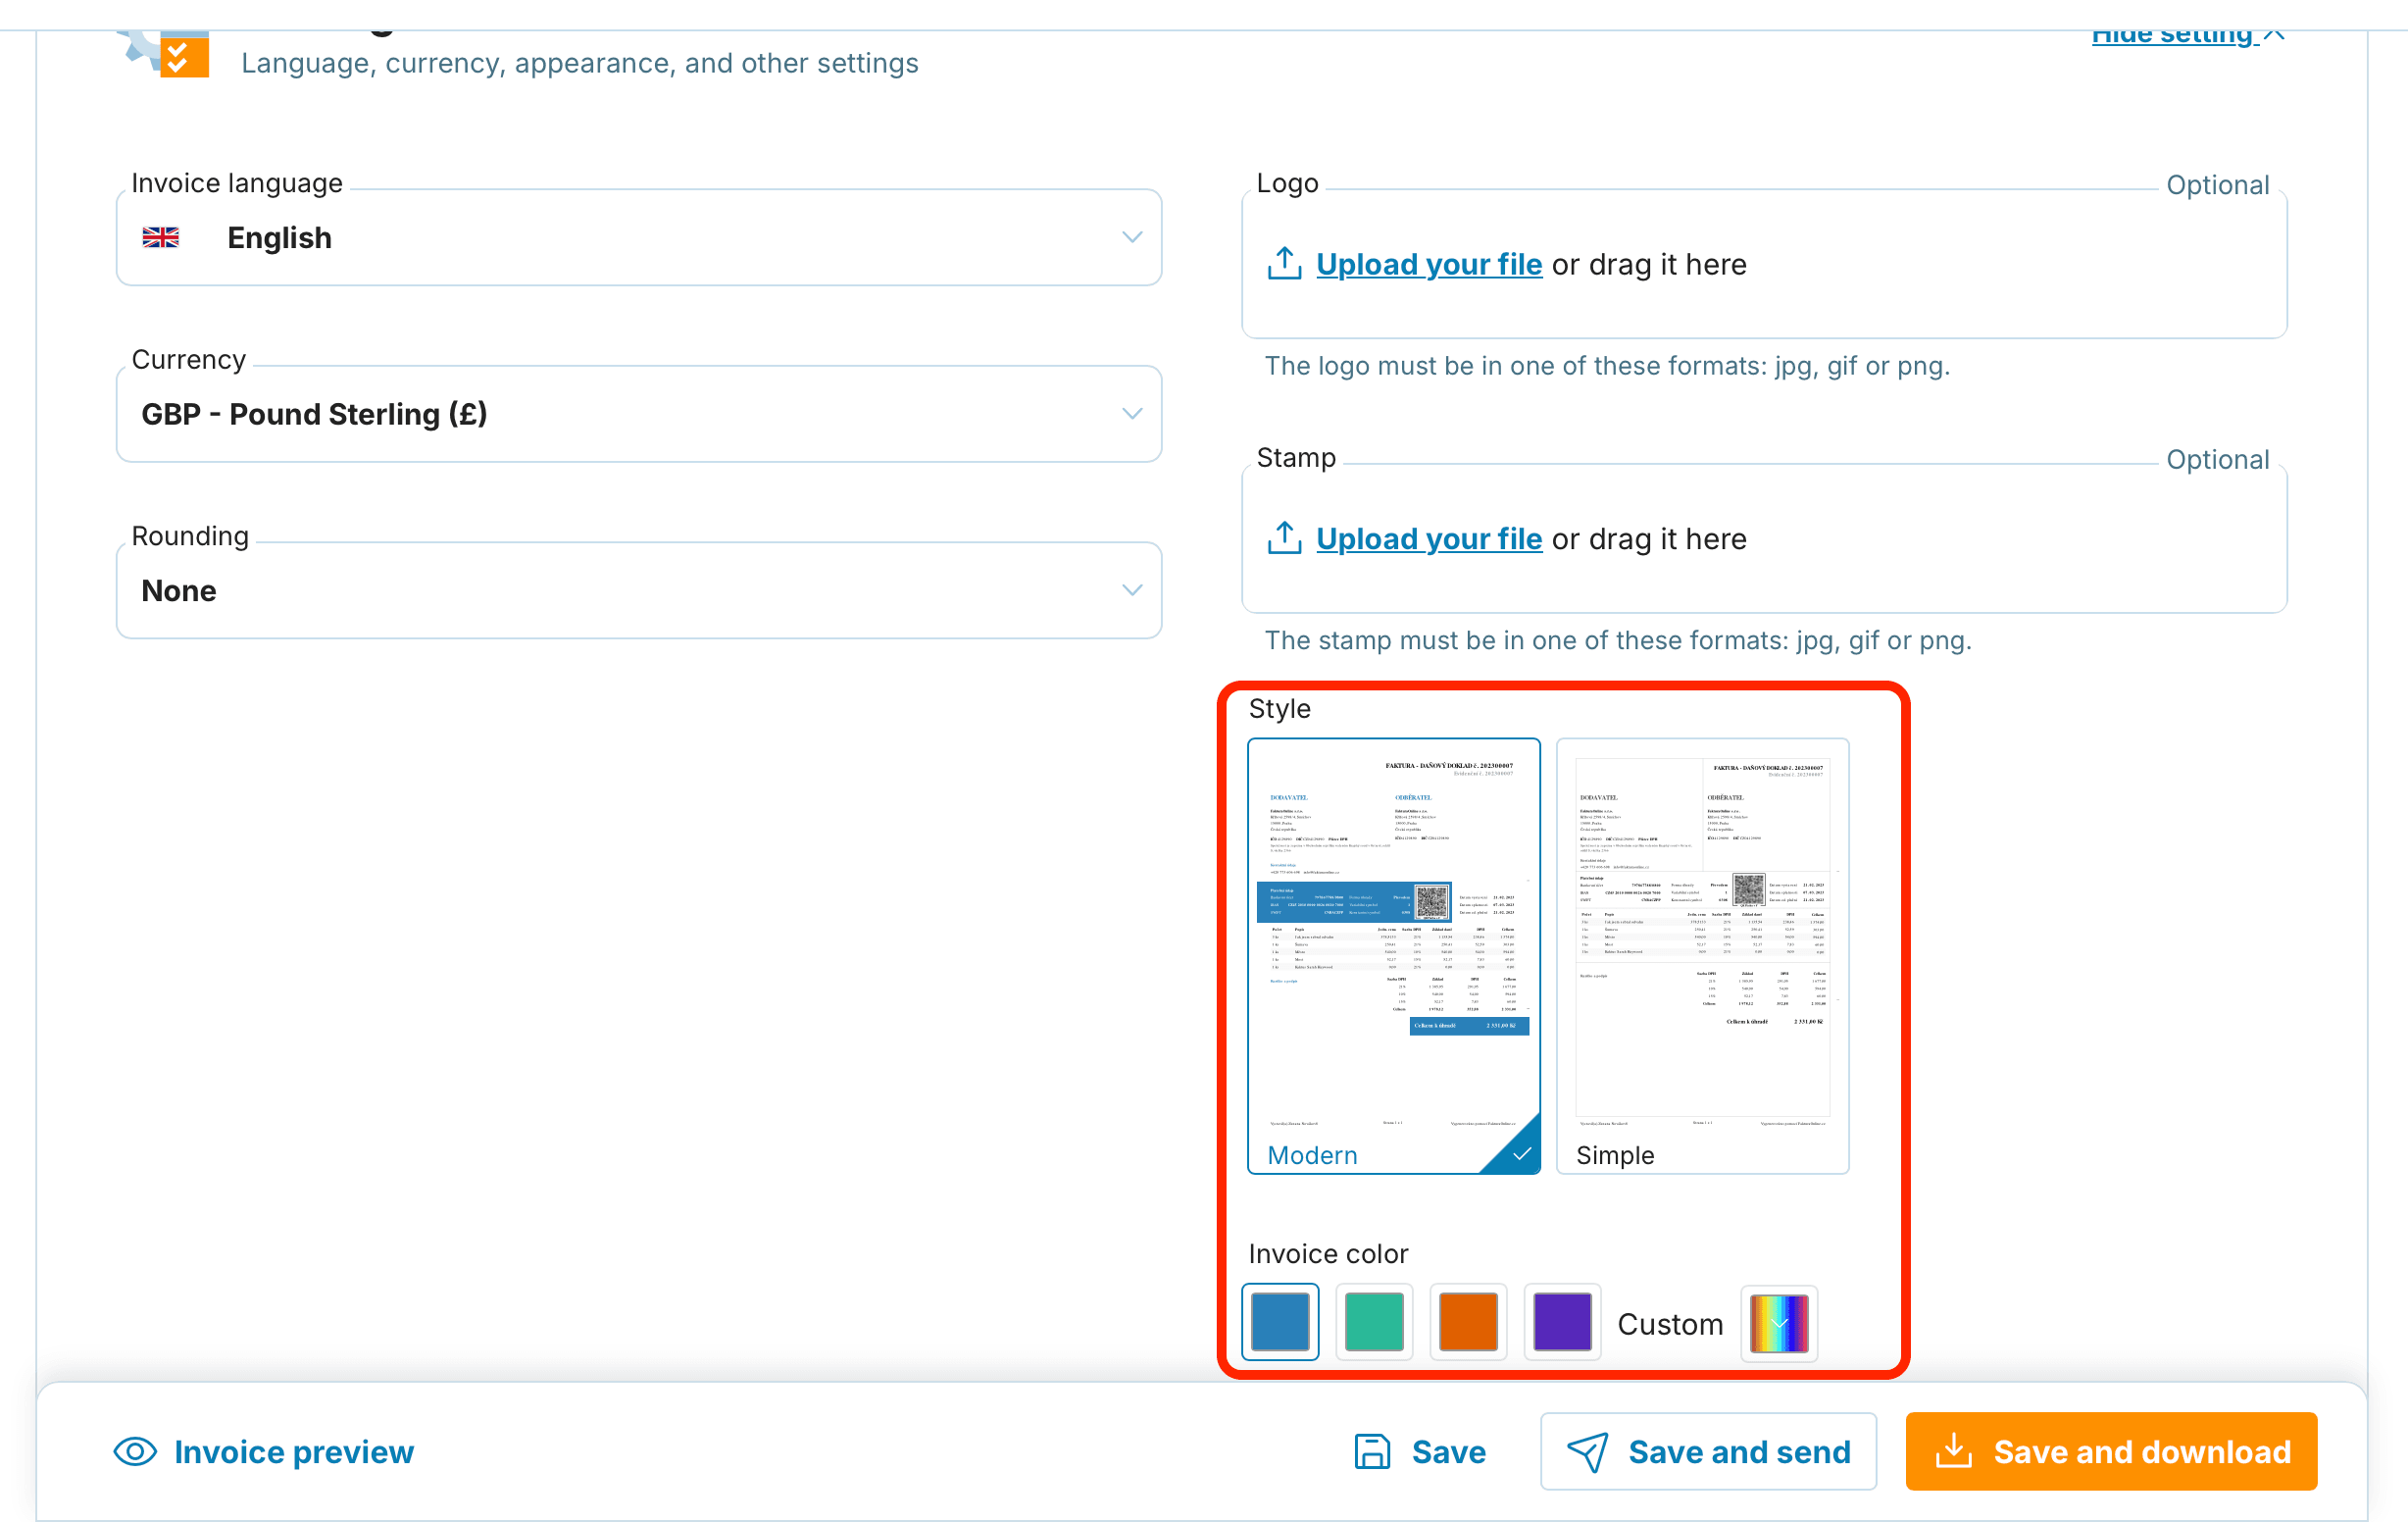Viewport: 2408px width, 1522px height.
Task: Open the Invoice language dropdown
Action: (x=638, y=238)
